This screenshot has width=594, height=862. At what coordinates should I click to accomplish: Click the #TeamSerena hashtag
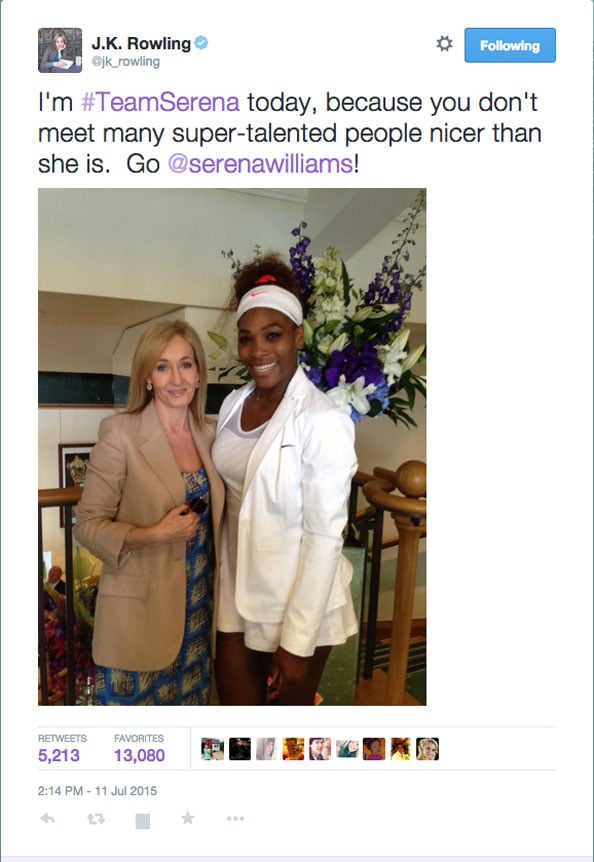coord(160,102)
